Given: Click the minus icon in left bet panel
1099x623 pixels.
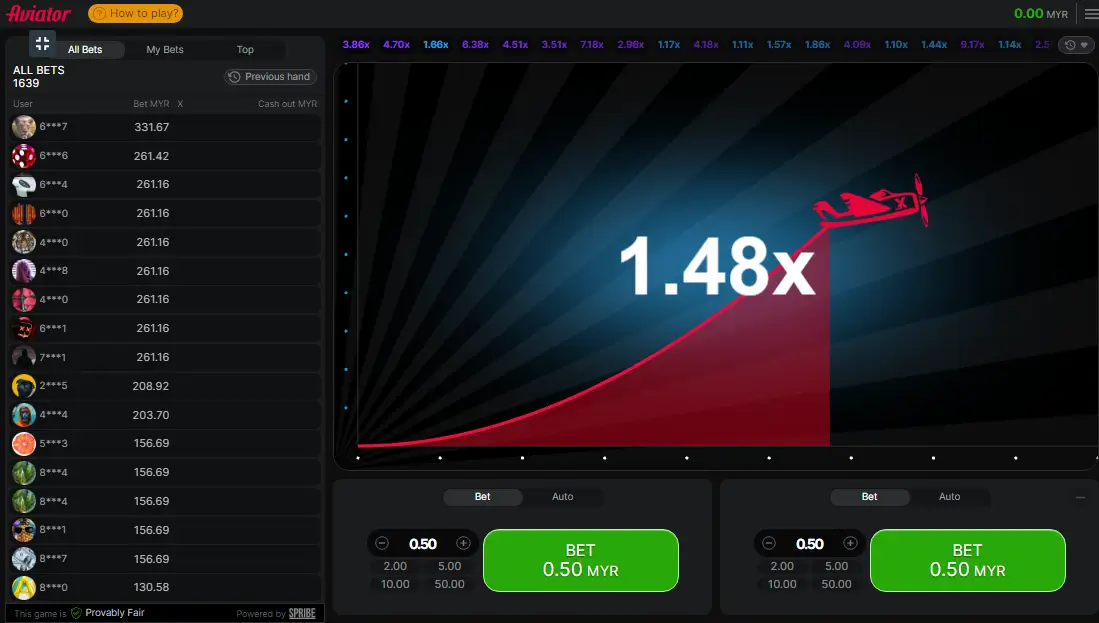Looking at the screenshot, I should (x=382, y=543).
